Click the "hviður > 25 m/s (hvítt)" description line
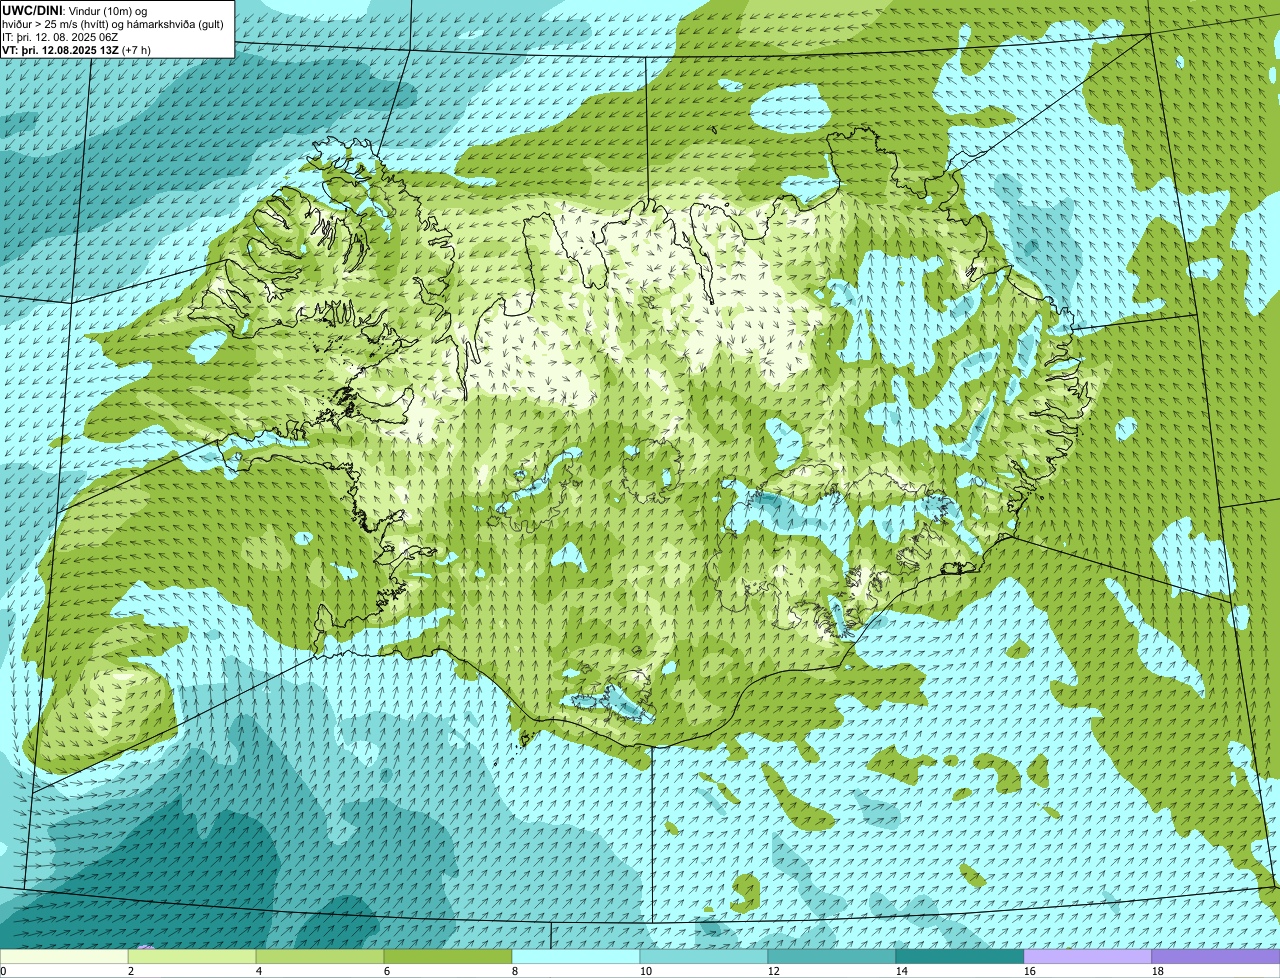 [x=113, y=24]
